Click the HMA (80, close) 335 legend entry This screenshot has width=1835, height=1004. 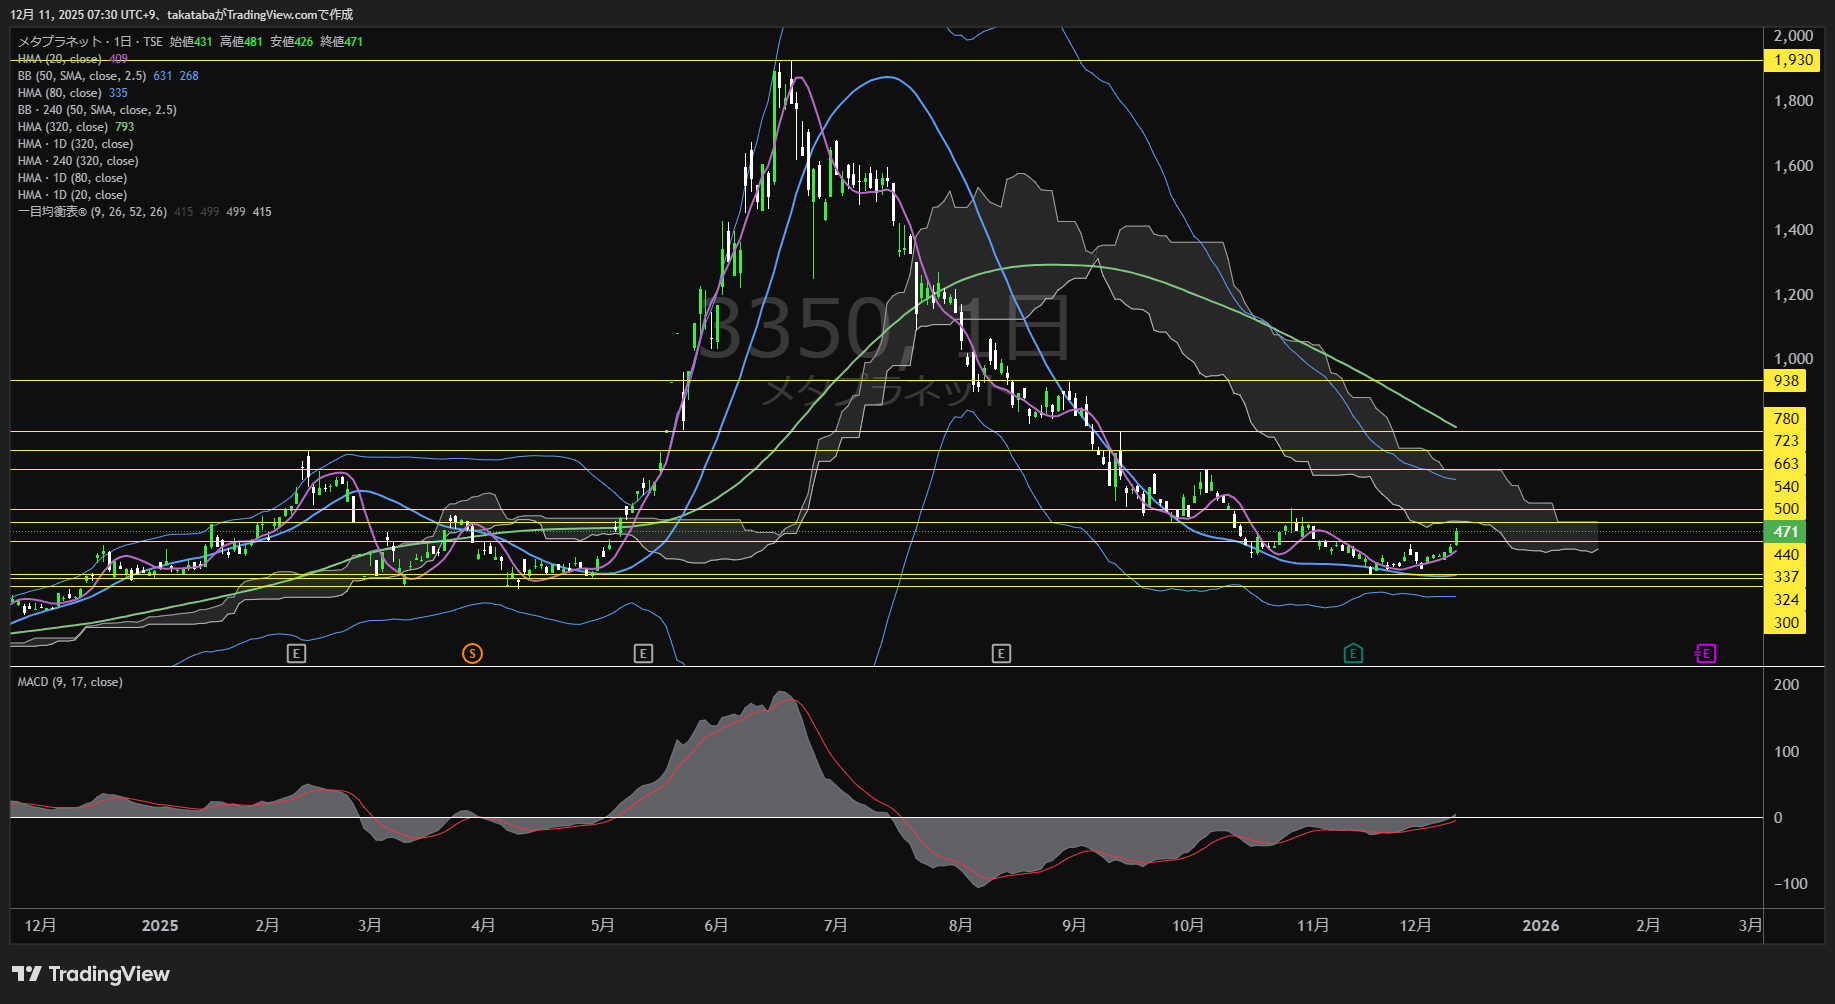[x=60, y=93]
